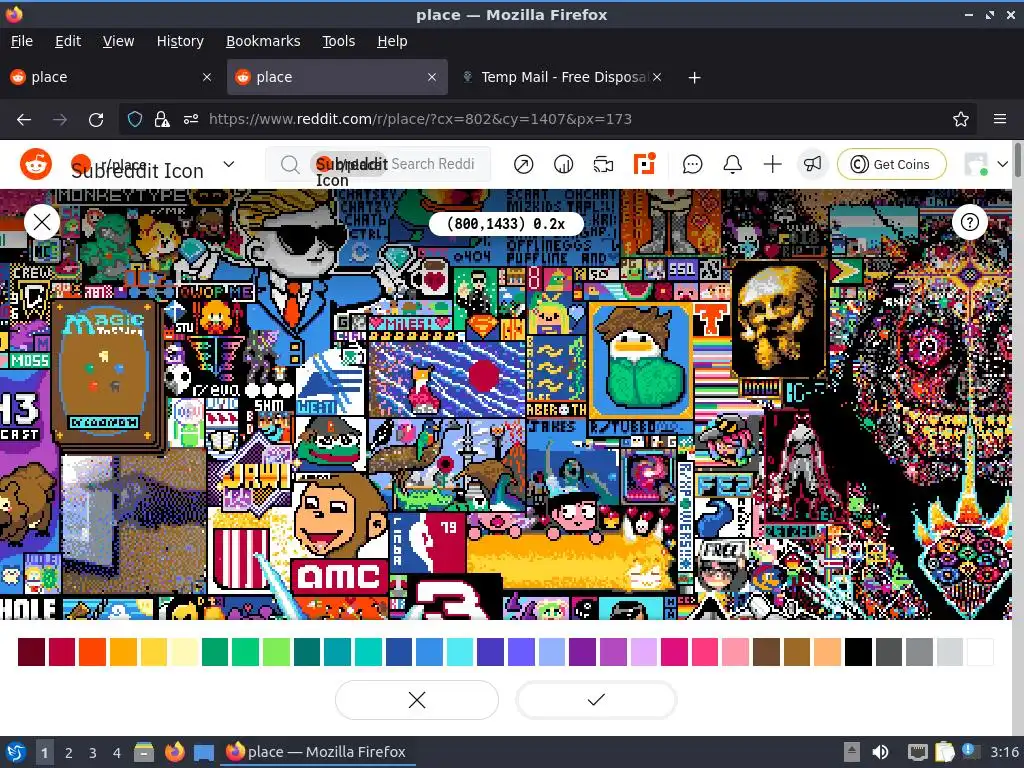Viewport: 1024px width, 768px height.
Task: Select the black color swatch
Action: coord(858,652)
